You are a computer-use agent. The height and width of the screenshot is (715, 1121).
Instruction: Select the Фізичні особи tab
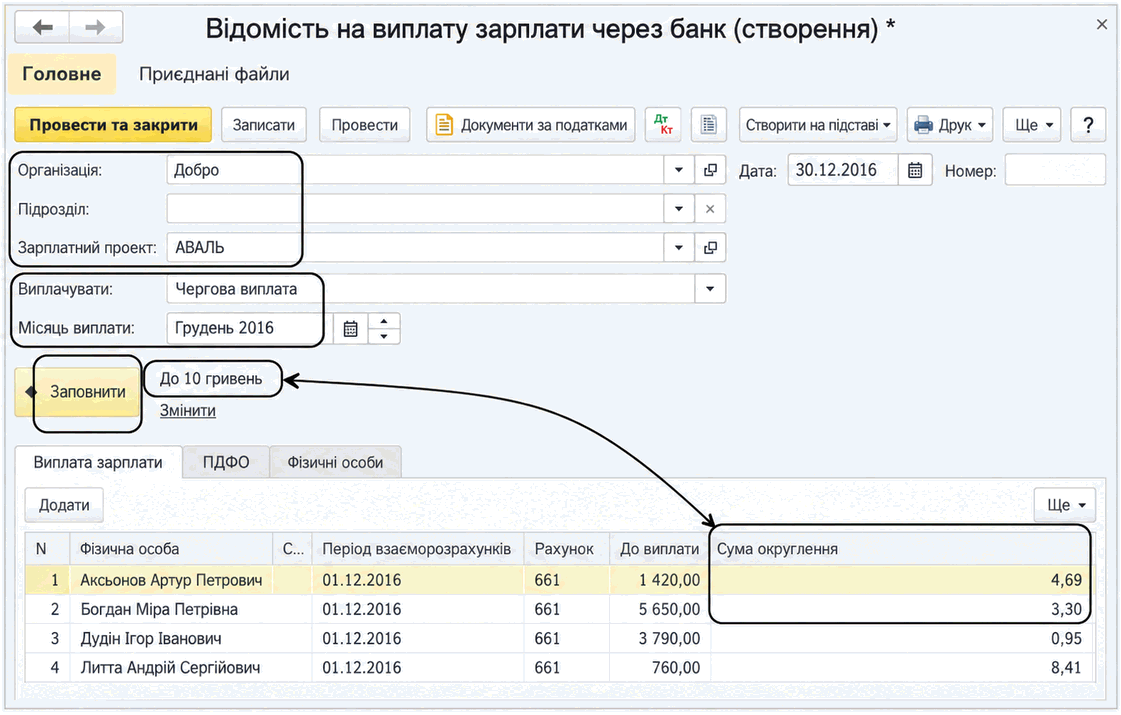click(335, 463)
